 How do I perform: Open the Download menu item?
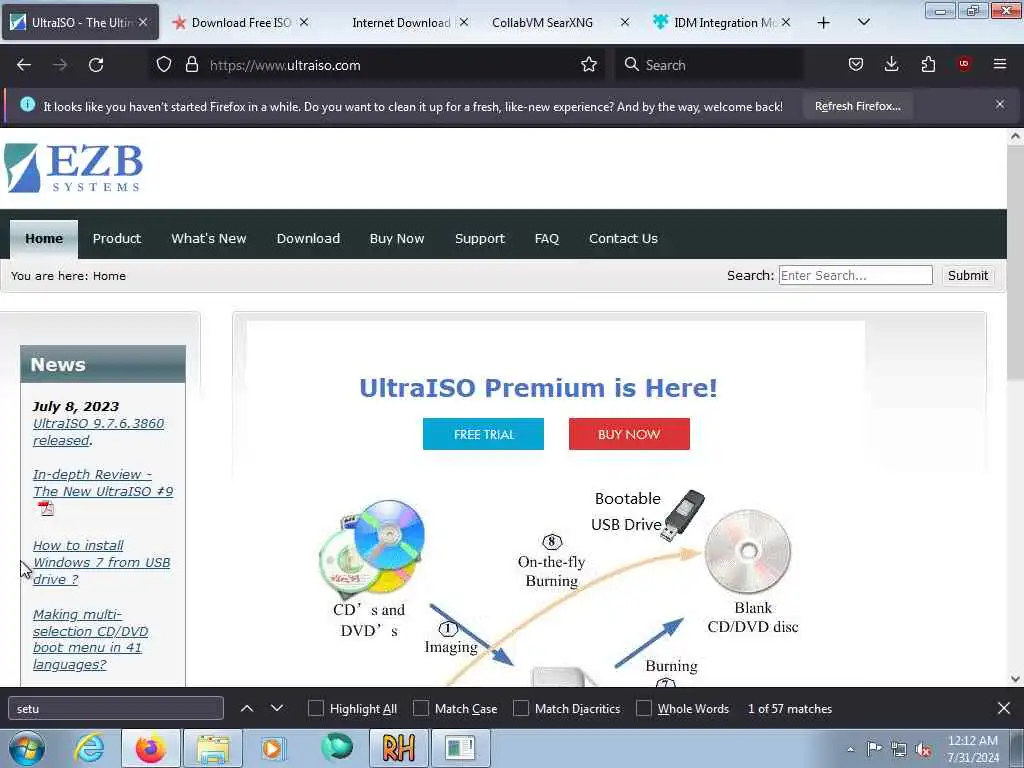[308, 238]
